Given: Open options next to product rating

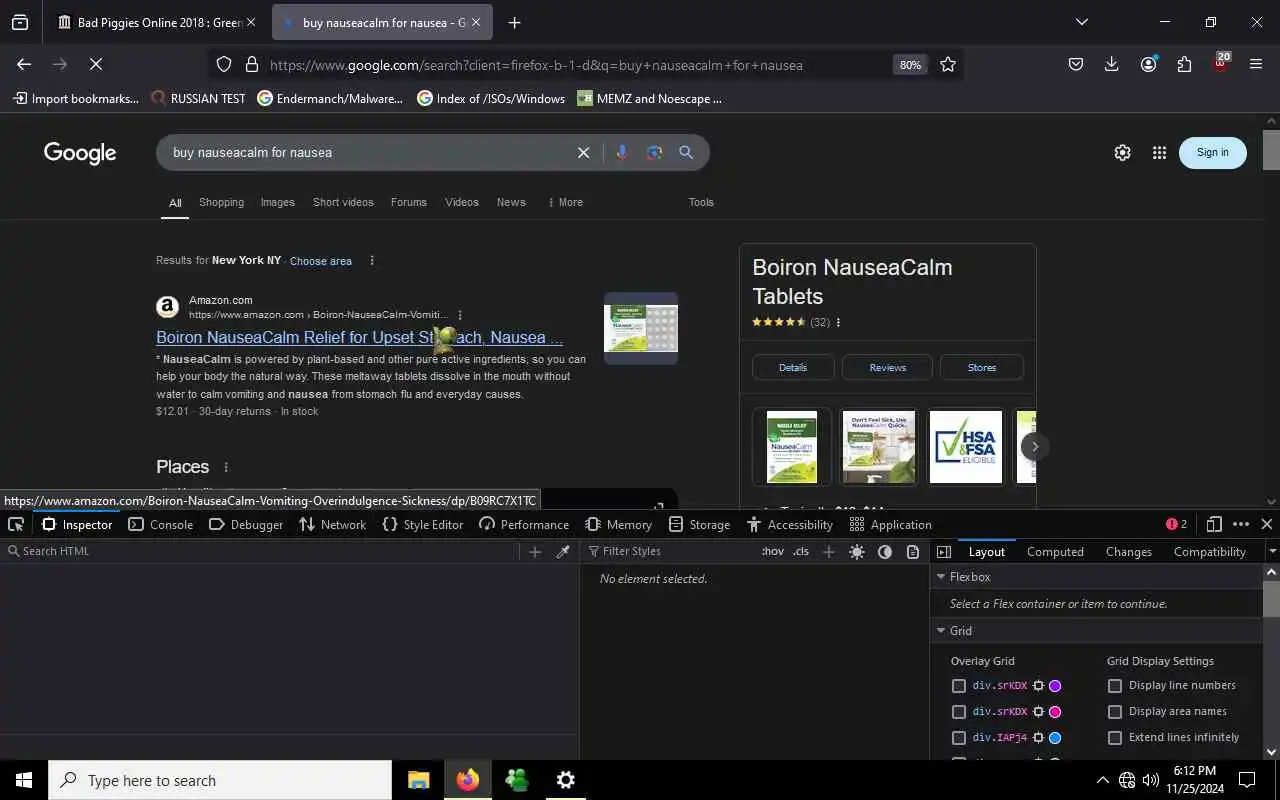Looking at the screenshot, I should point(838,323).
